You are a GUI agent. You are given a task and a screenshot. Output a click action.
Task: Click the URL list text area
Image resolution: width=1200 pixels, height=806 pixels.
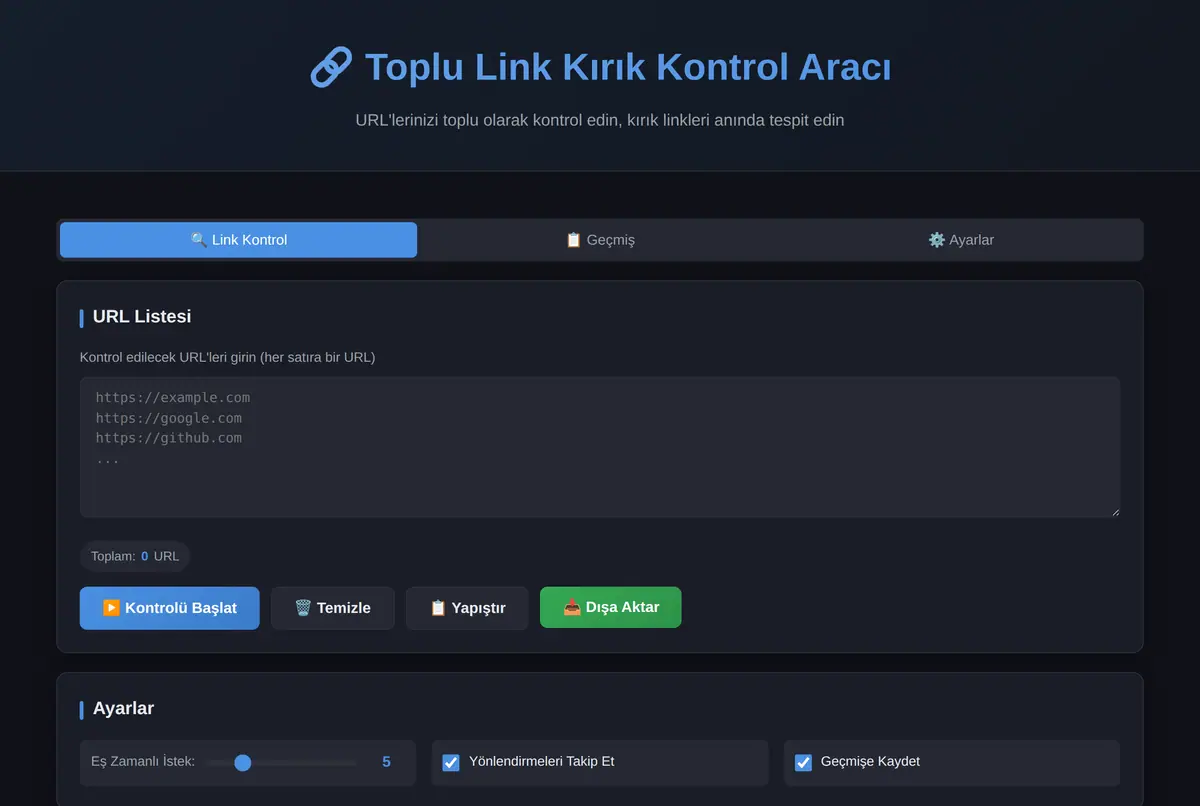pos(600,447)
